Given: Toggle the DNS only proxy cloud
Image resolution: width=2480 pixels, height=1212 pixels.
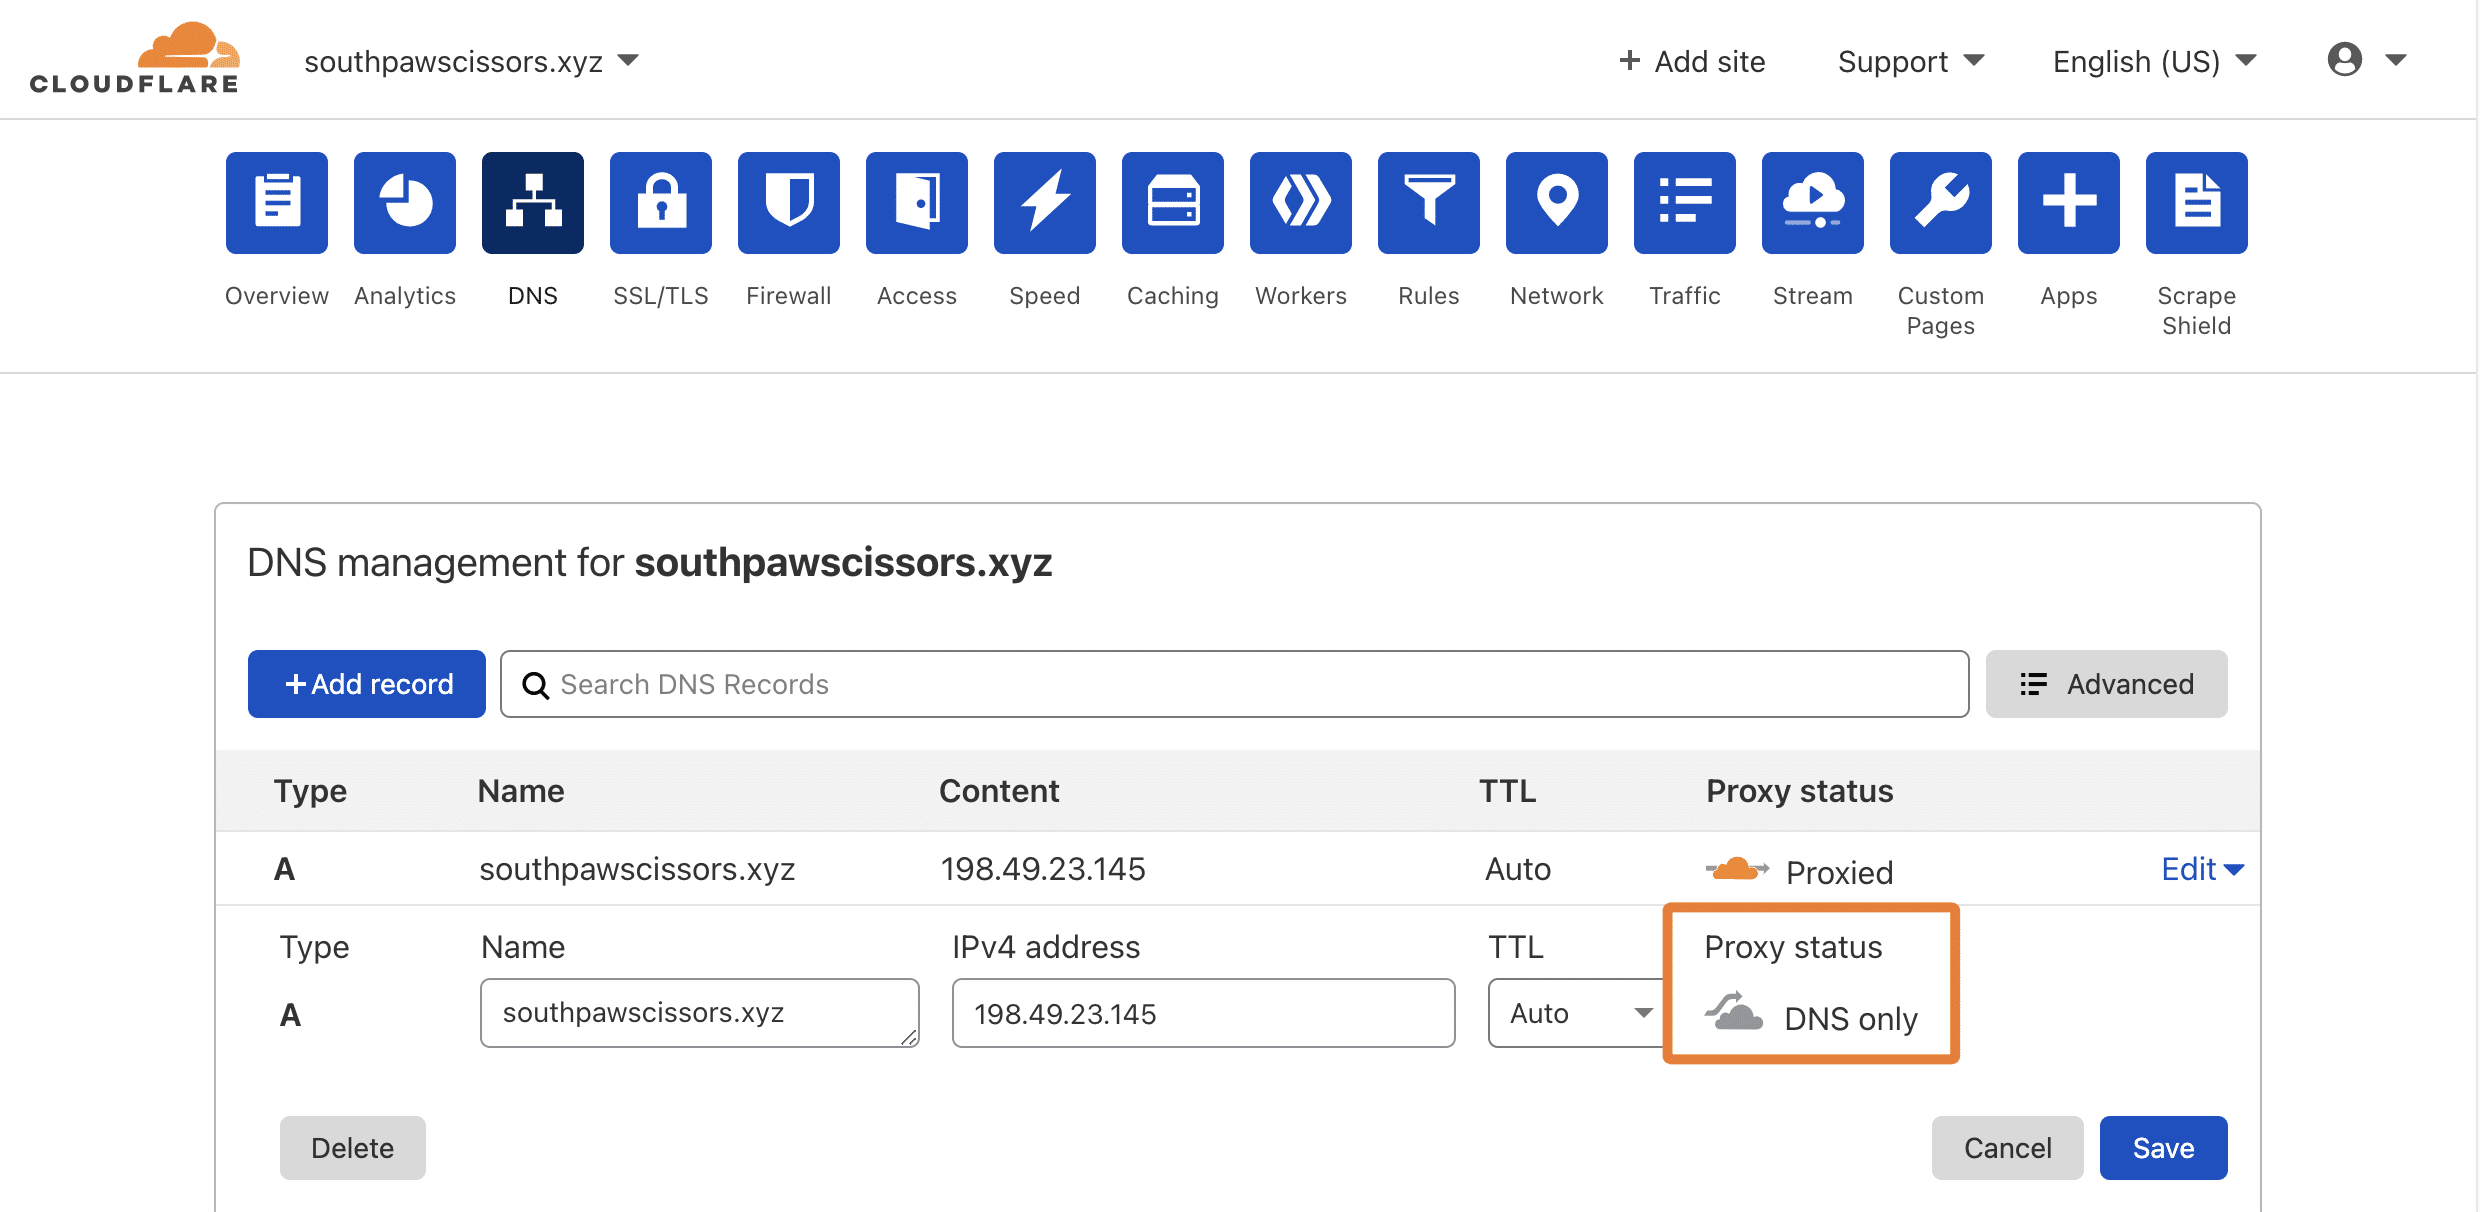Looking at the screenshot, I should pos(1735,1014).
